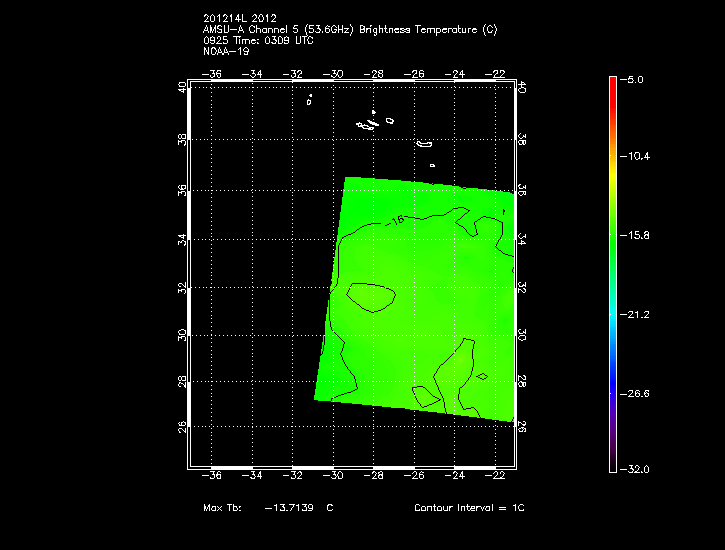
Task: Click the -10.4 color scale label
Action: [639, 157]
